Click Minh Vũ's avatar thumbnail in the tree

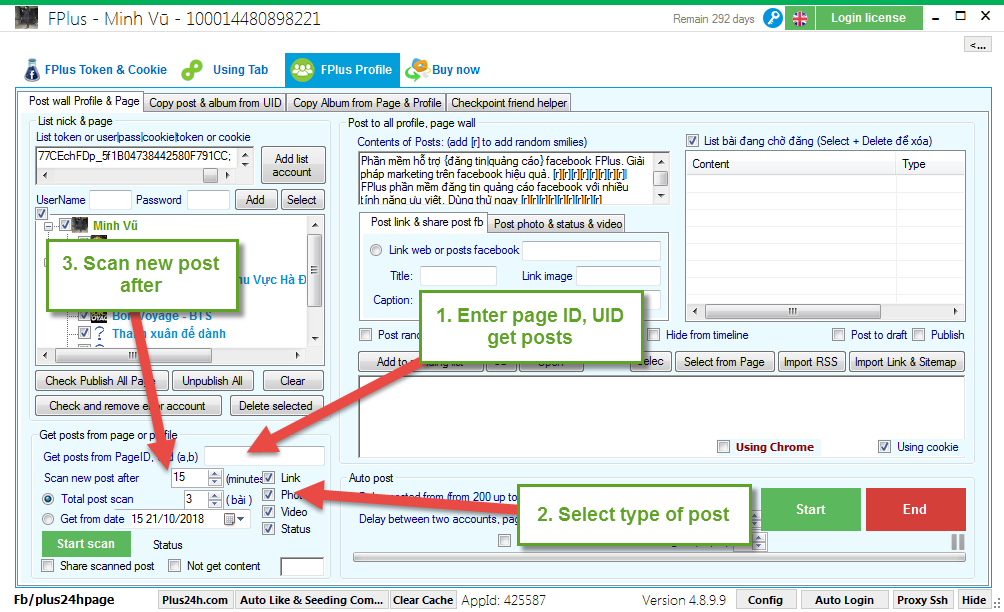(80, 225)
